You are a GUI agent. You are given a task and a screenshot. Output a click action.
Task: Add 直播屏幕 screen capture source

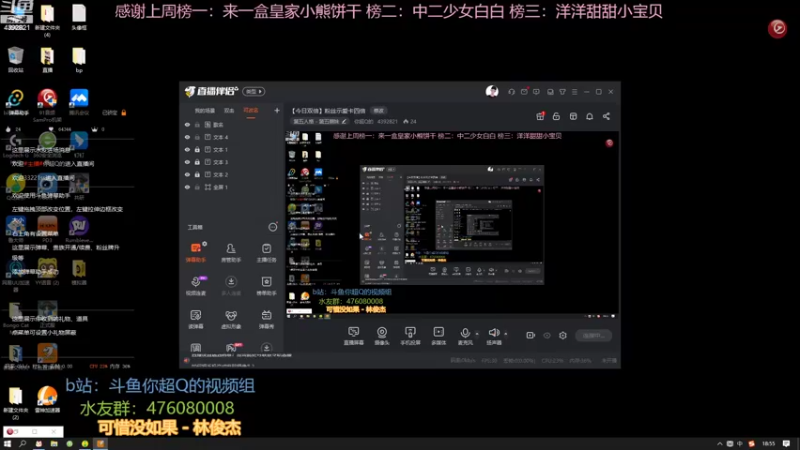click(353, 336)
